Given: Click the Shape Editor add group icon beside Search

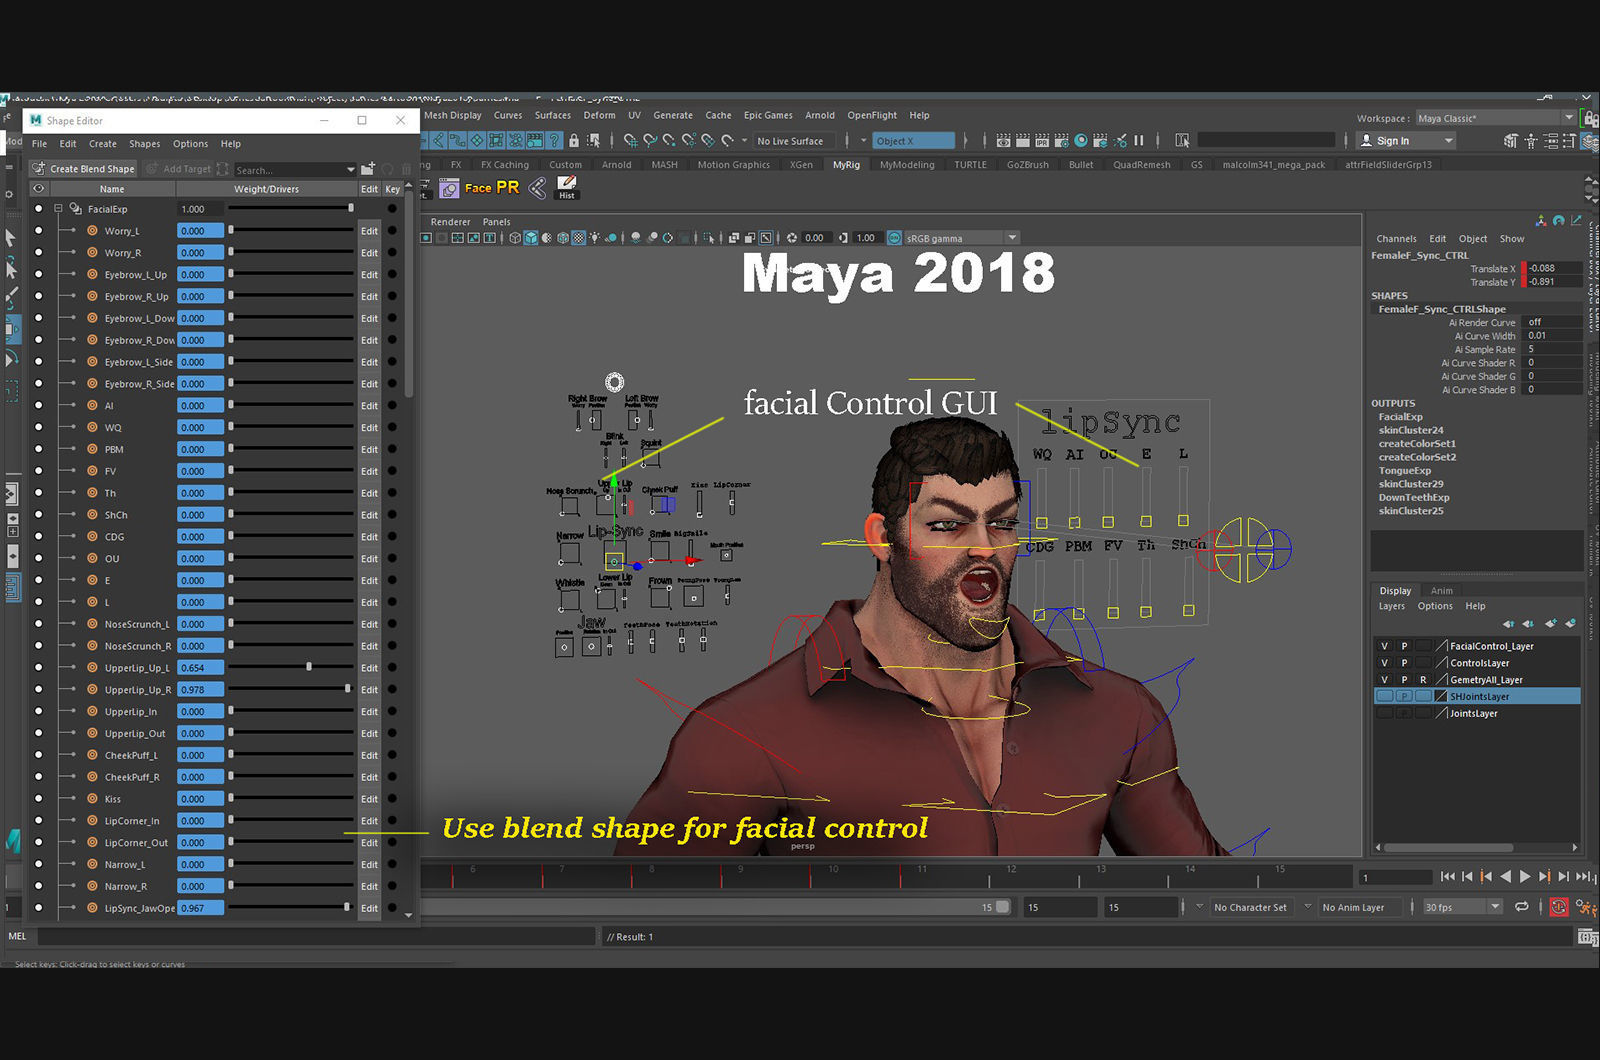Looking at the screenshot, I should (368, 169).
